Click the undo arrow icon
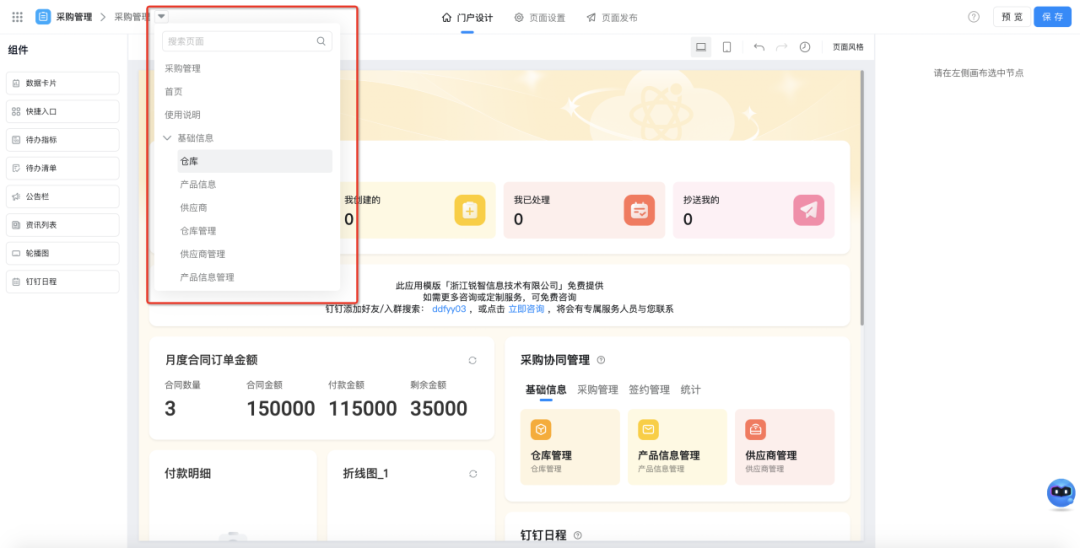Screen dimensions: 1080x548 point(759,47)
